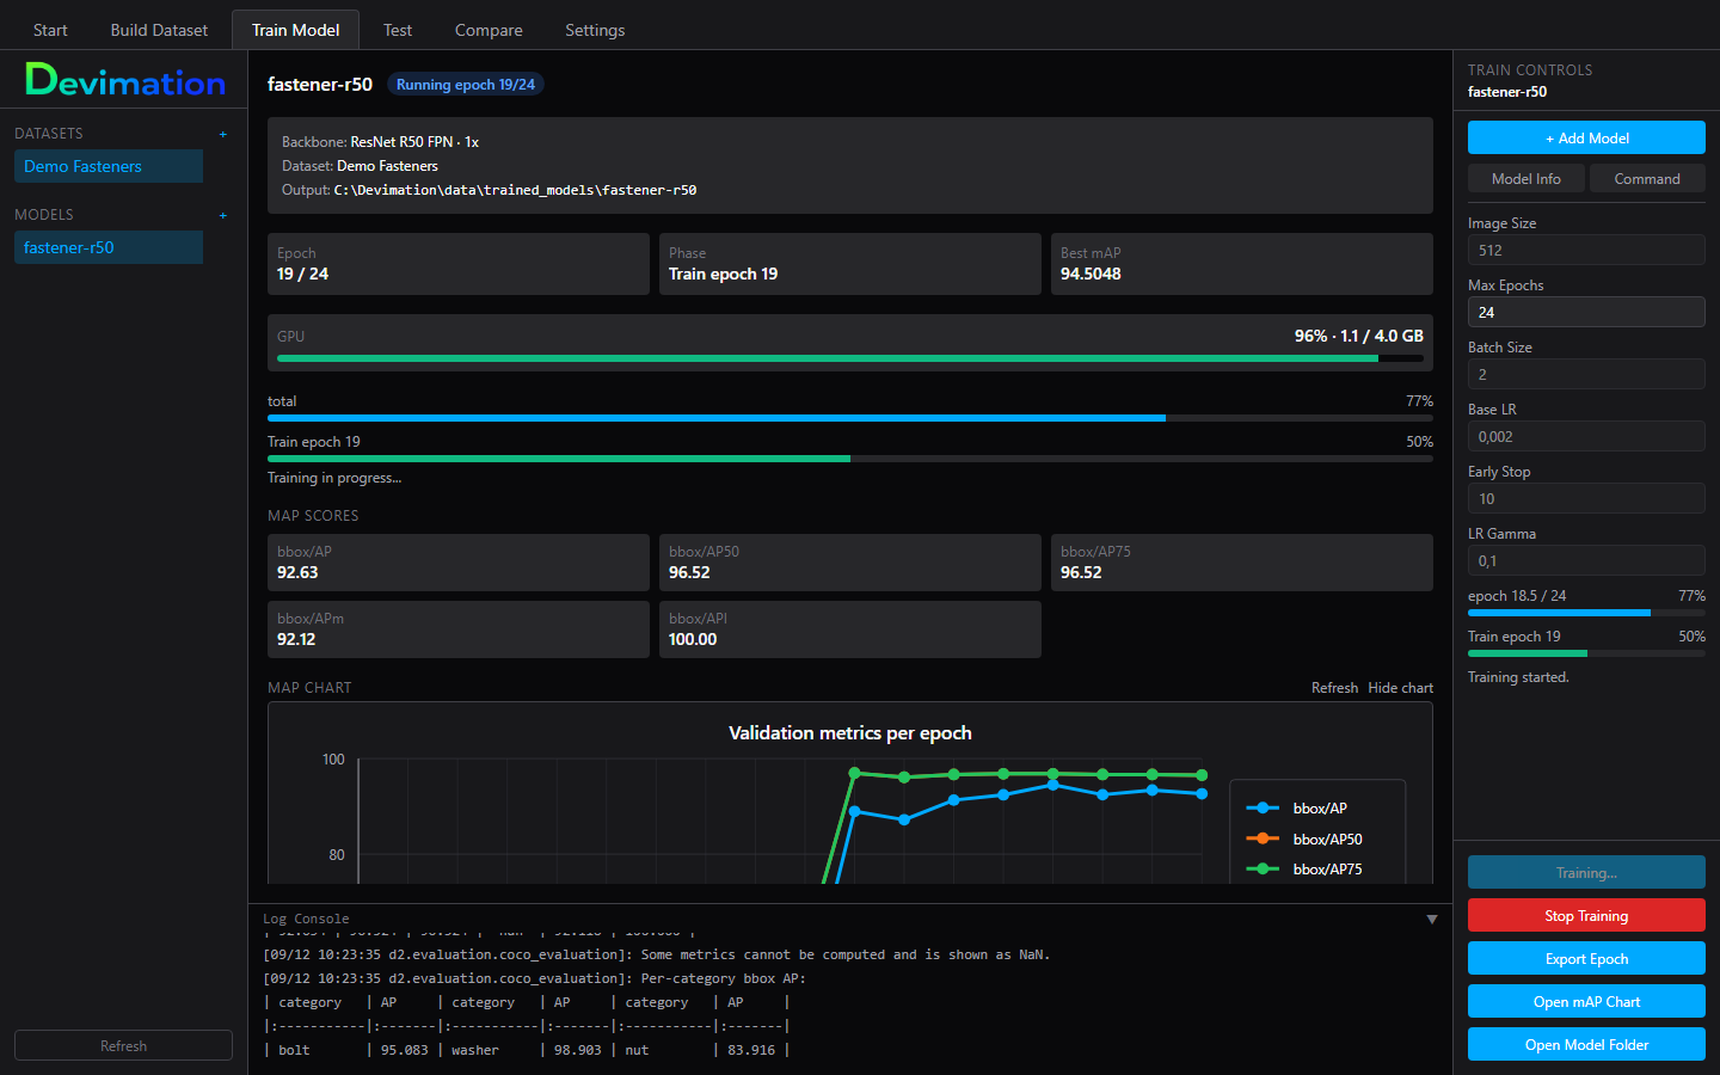
Task: Click the output path text
Action: tap(515, 190)
